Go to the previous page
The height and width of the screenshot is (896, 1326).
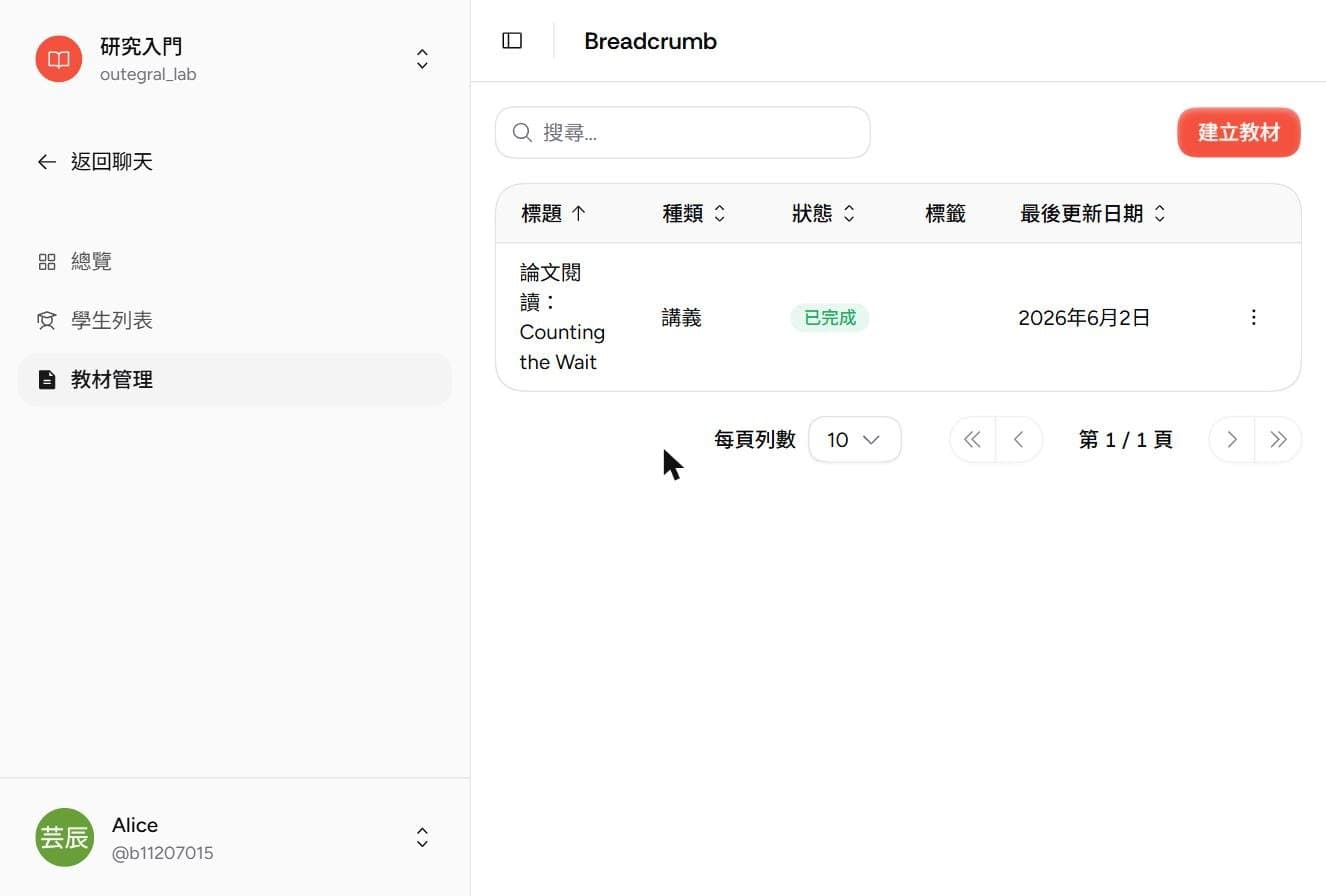[1019, 440]
